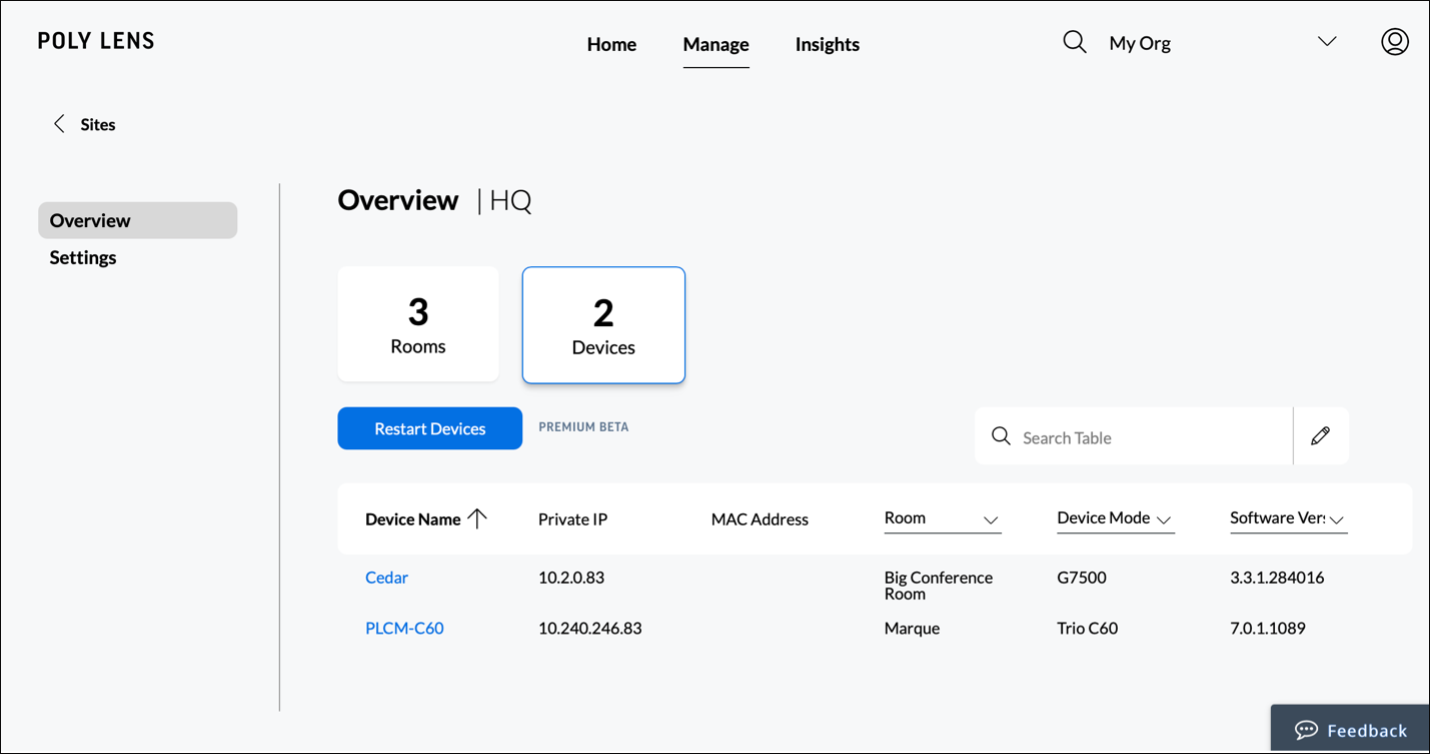Open the Cedar device details

coord(386,577)
